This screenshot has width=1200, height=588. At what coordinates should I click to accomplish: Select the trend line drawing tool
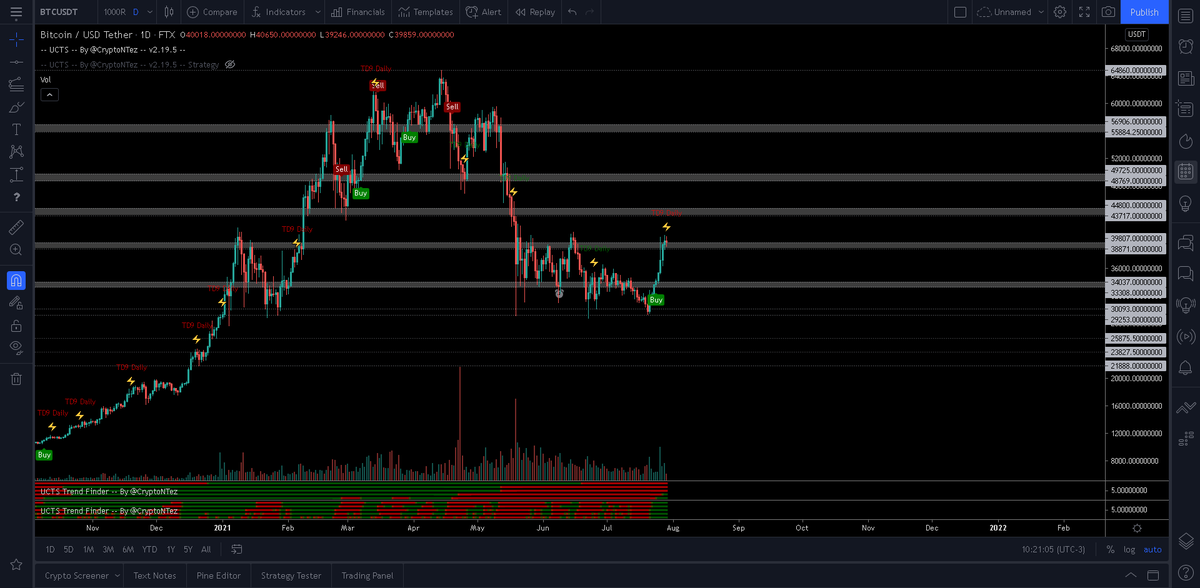tap(16, 62)
